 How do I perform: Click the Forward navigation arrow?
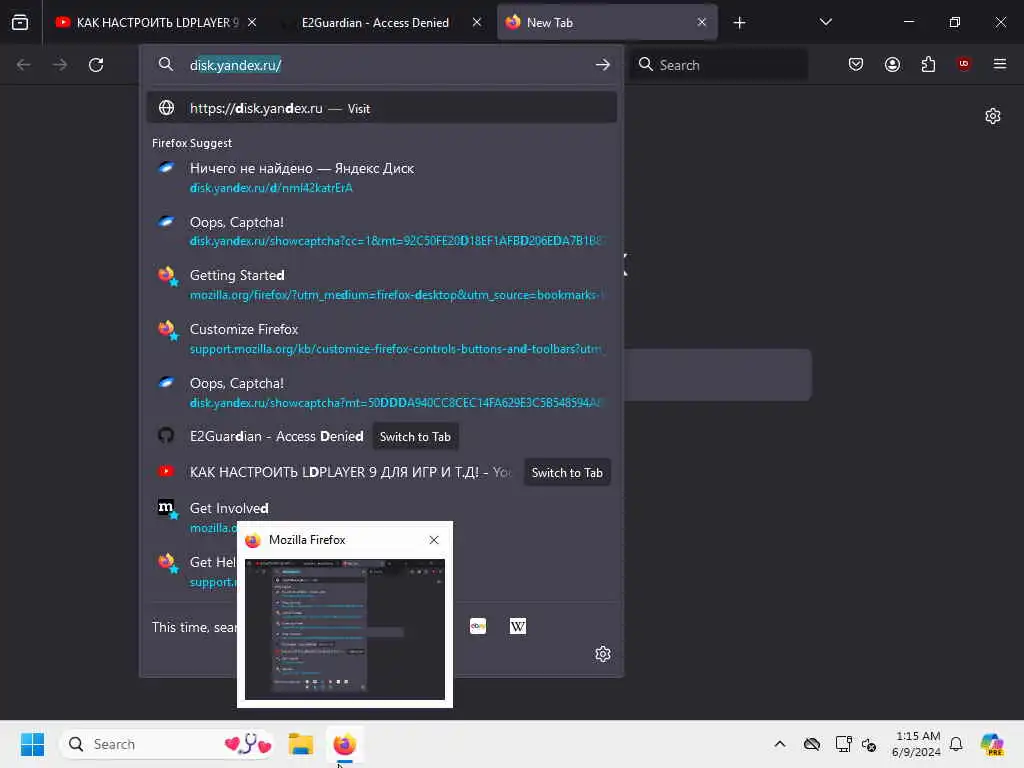click(59, 65)
